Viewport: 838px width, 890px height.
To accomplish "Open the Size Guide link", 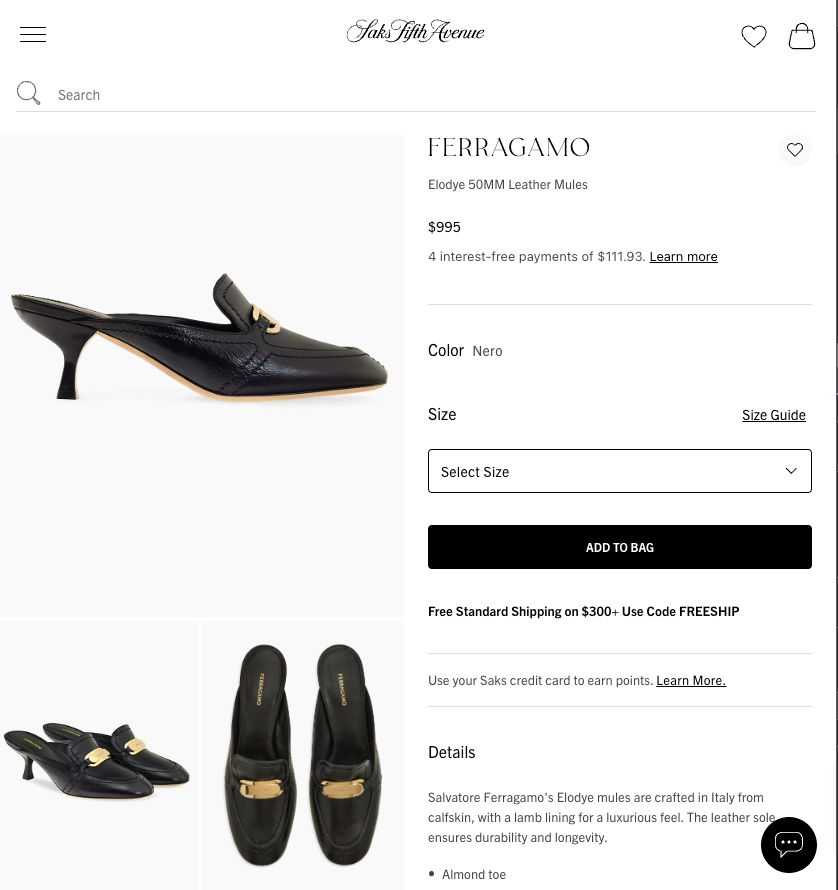I will click(774, 413).
